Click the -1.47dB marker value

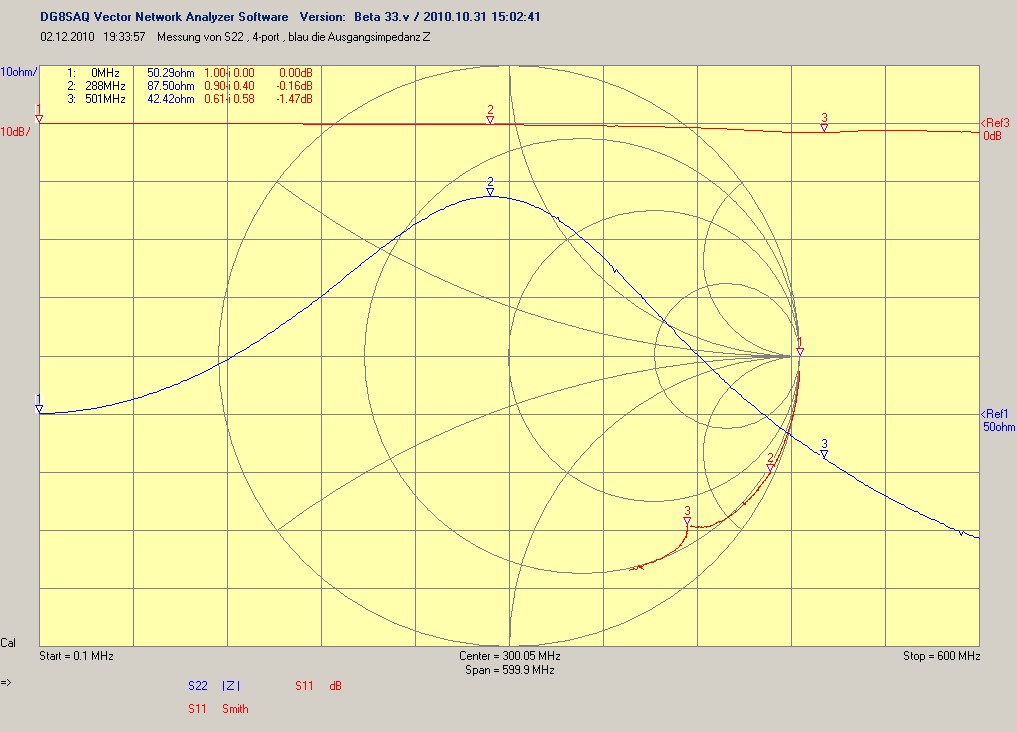(x=294, y=99)
